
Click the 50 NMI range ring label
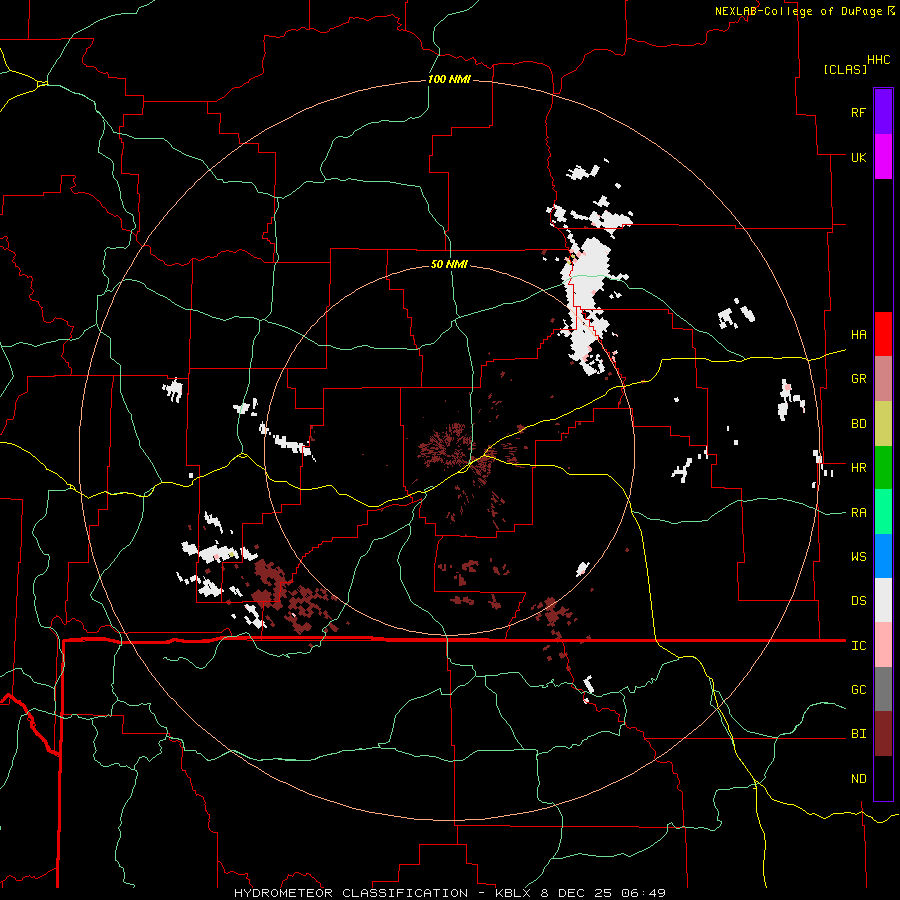pyautogui.click(x=449, y=264)
